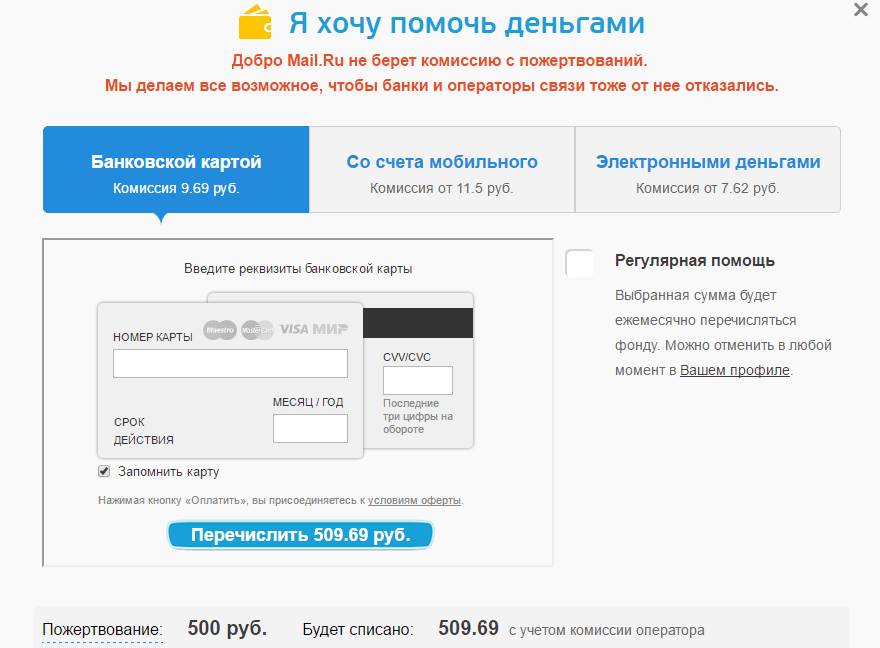Click the МИР payment system logo
Screen dimensions: 880x648
pyautogui.click(x=330, y=329)
